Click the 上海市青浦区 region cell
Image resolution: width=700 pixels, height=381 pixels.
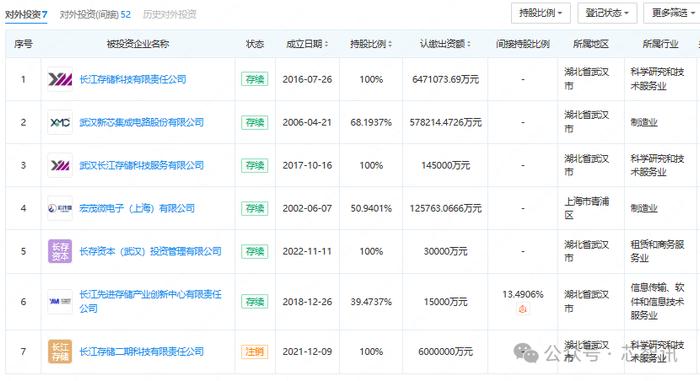tap(587, 208)
